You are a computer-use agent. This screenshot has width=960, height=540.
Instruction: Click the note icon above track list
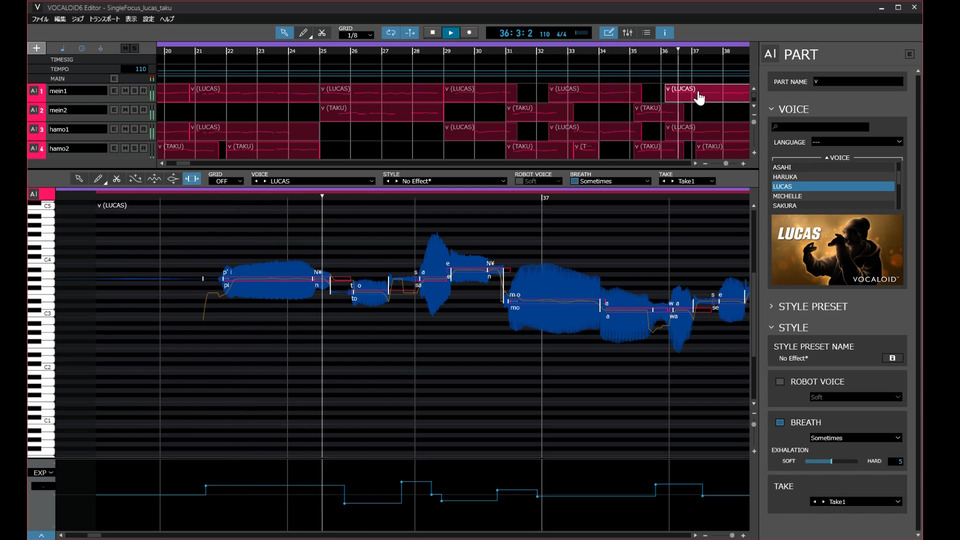tap(62, 48)
